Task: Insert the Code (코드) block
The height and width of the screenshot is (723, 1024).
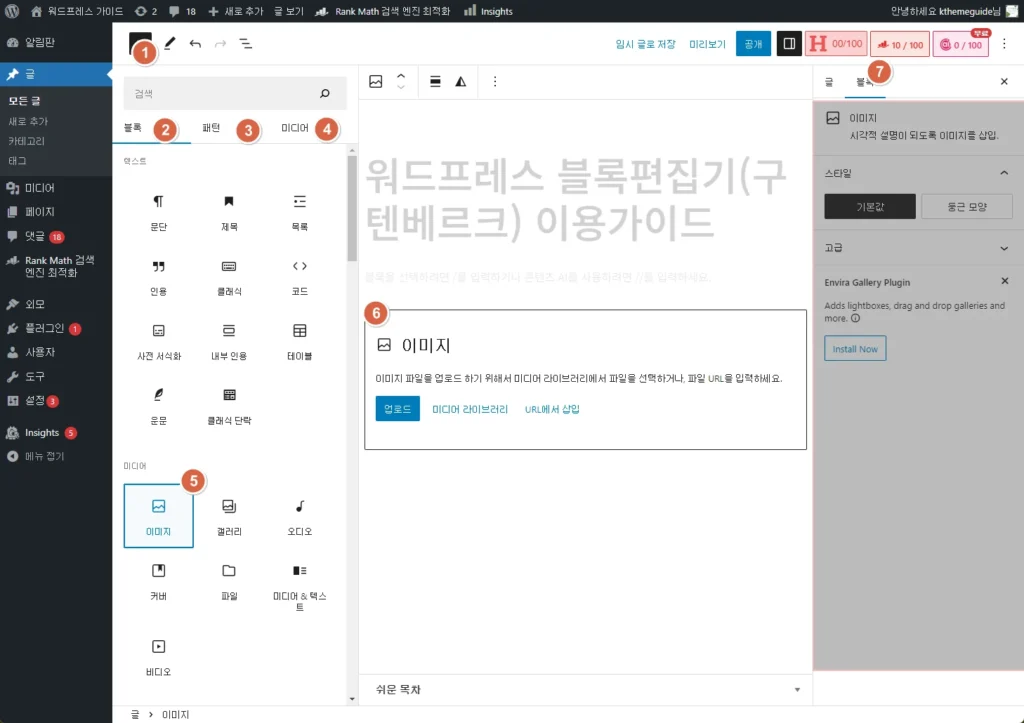Action: tap(299, 277)
